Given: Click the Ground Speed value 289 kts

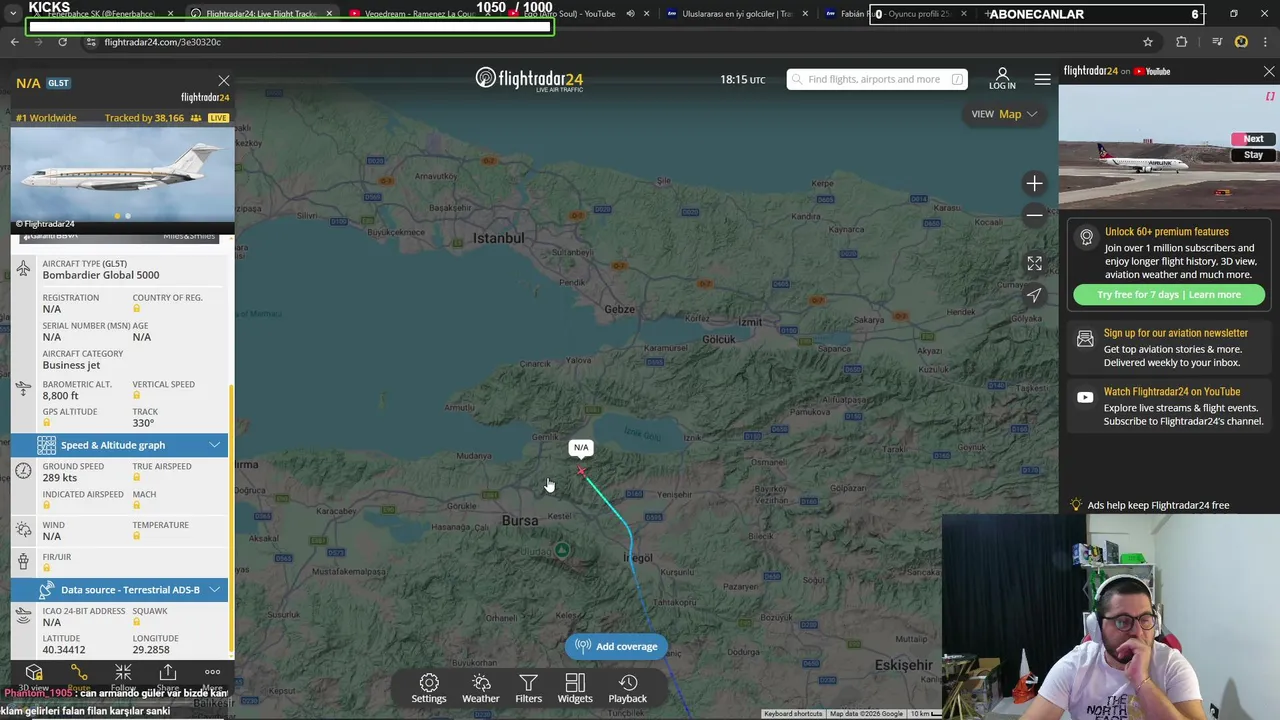Looking at the screenshot, I should (59, 478).
